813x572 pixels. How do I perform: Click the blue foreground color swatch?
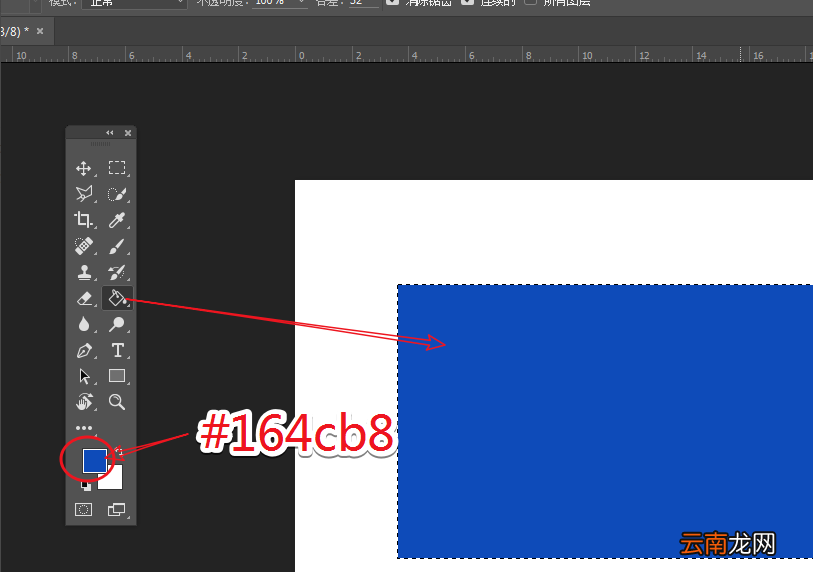coord(95,461)
